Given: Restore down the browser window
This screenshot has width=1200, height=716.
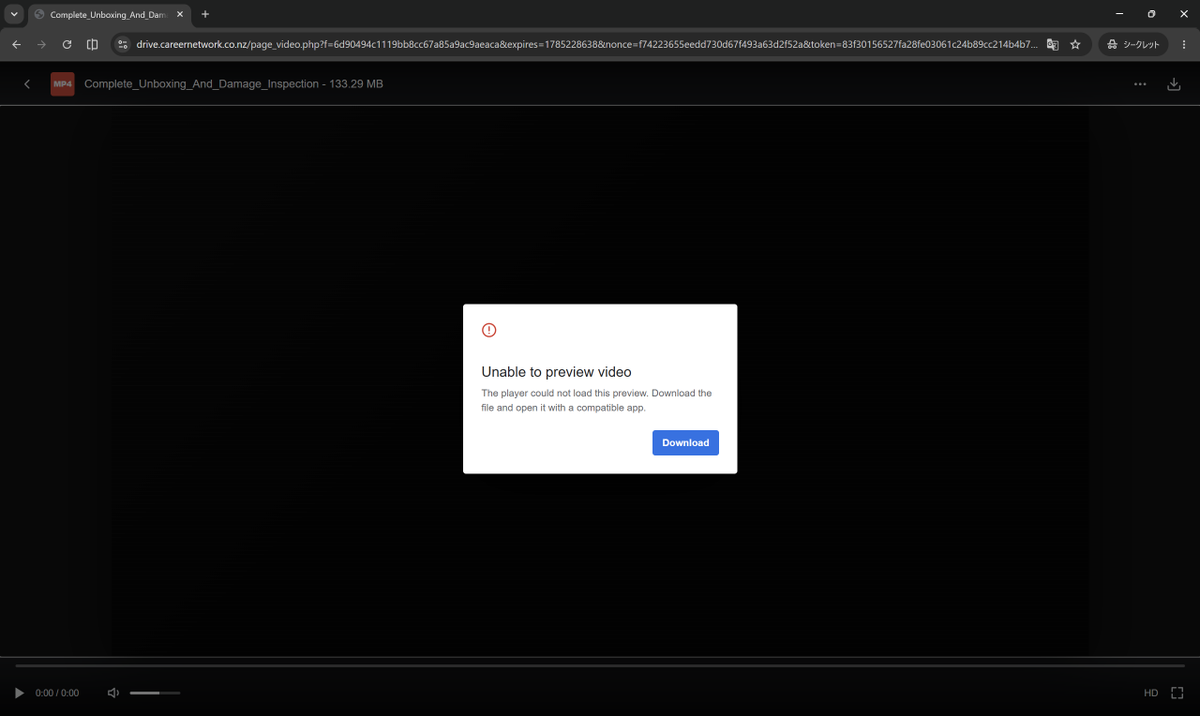Looking at the screenshot, I should pyautogui.click(x=1151, y=14).
